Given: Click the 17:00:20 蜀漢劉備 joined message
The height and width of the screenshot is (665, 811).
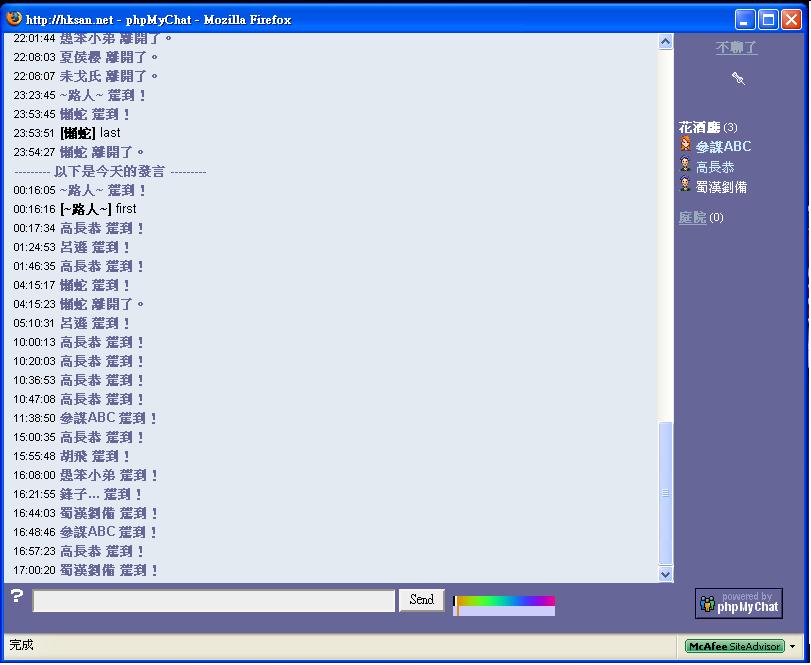Looking at the screenshot, I should pyautogui.click(x=85, y=570).
